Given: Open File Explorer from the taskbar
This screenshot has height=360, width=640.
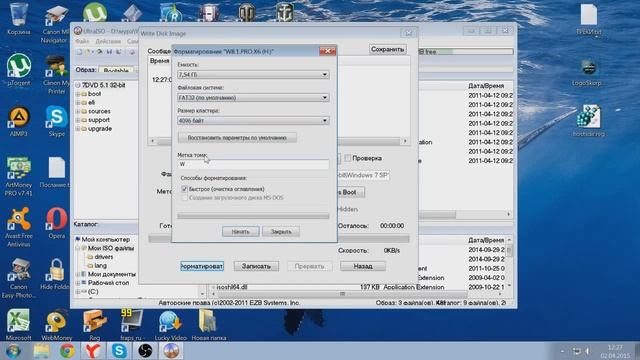Looking at the screenshot, I should point(41,351).
